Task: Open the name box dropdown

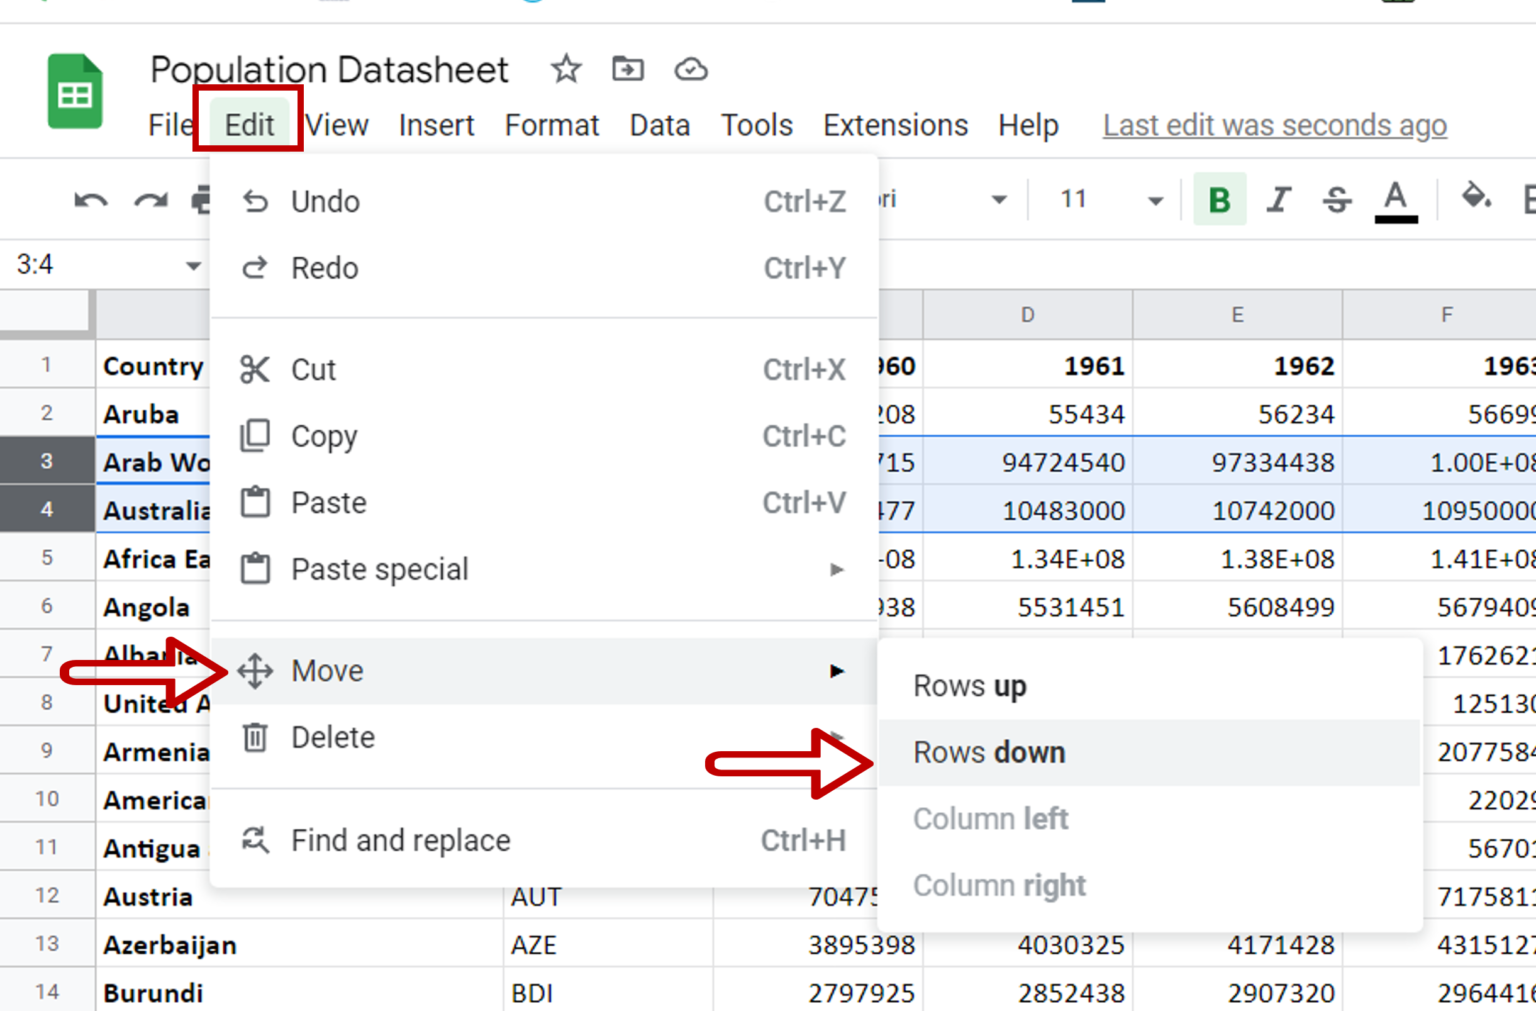Action: click(x=192, y=264)
